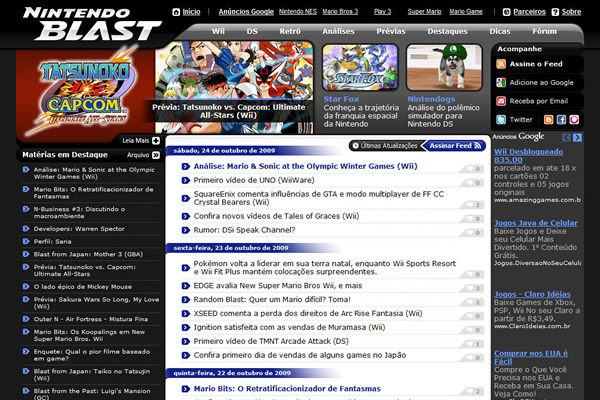Click the Inicio home icon
Image resolution: width=600 pixels, height=400 pixels.
pyautogui.click(x=176, y=12)
